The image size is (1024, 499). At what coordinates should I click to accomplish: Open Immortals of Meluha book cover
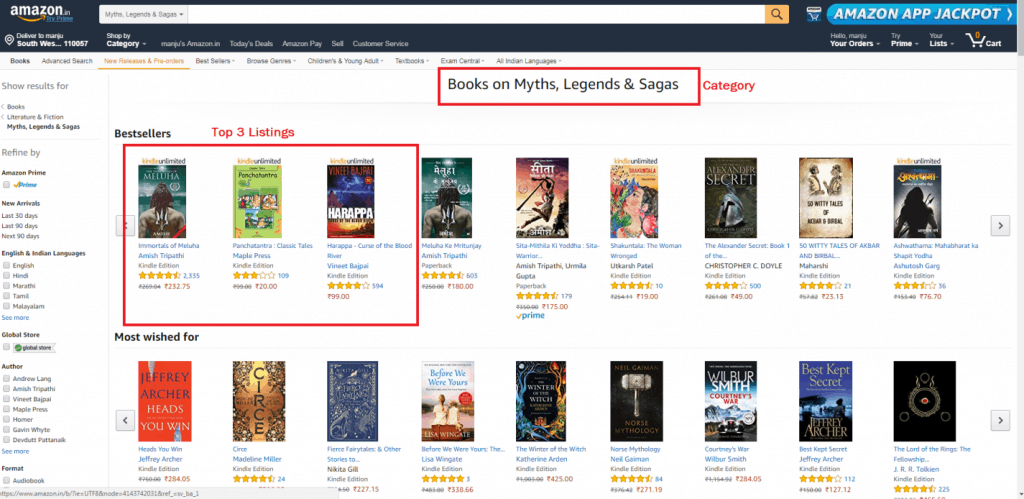pyautogui.click(x=162, y=202)
